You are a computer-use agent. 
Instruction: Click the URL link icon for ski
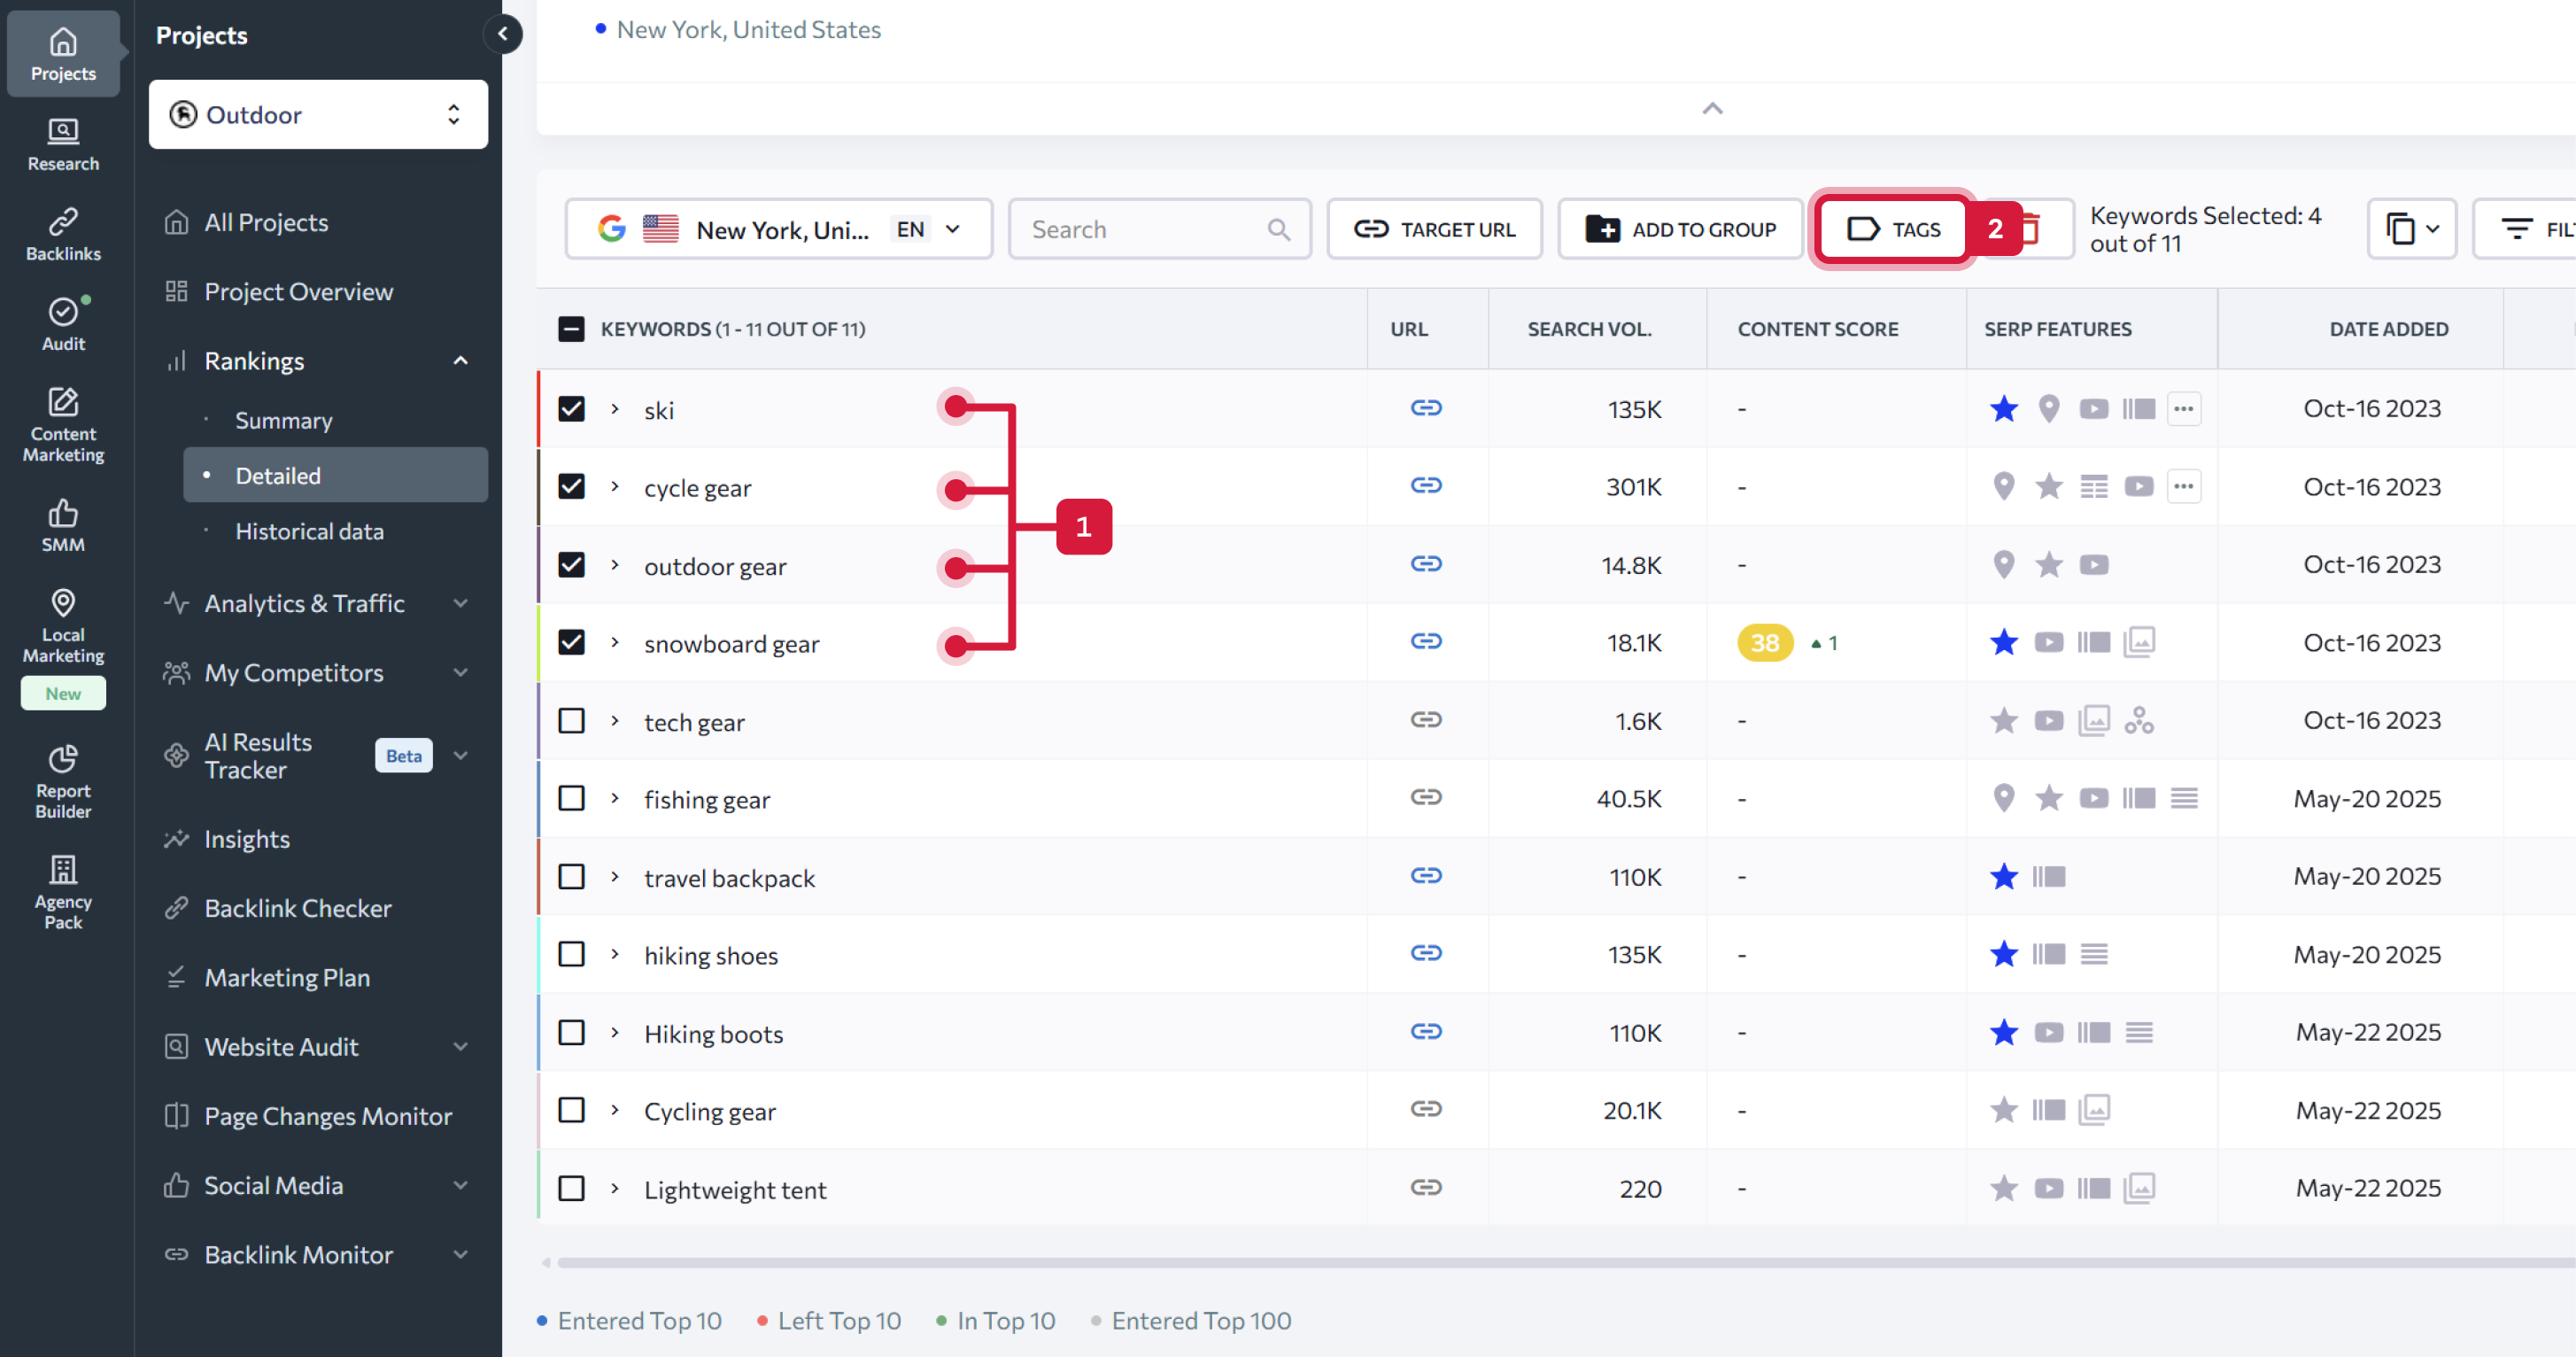(1425, 408)
